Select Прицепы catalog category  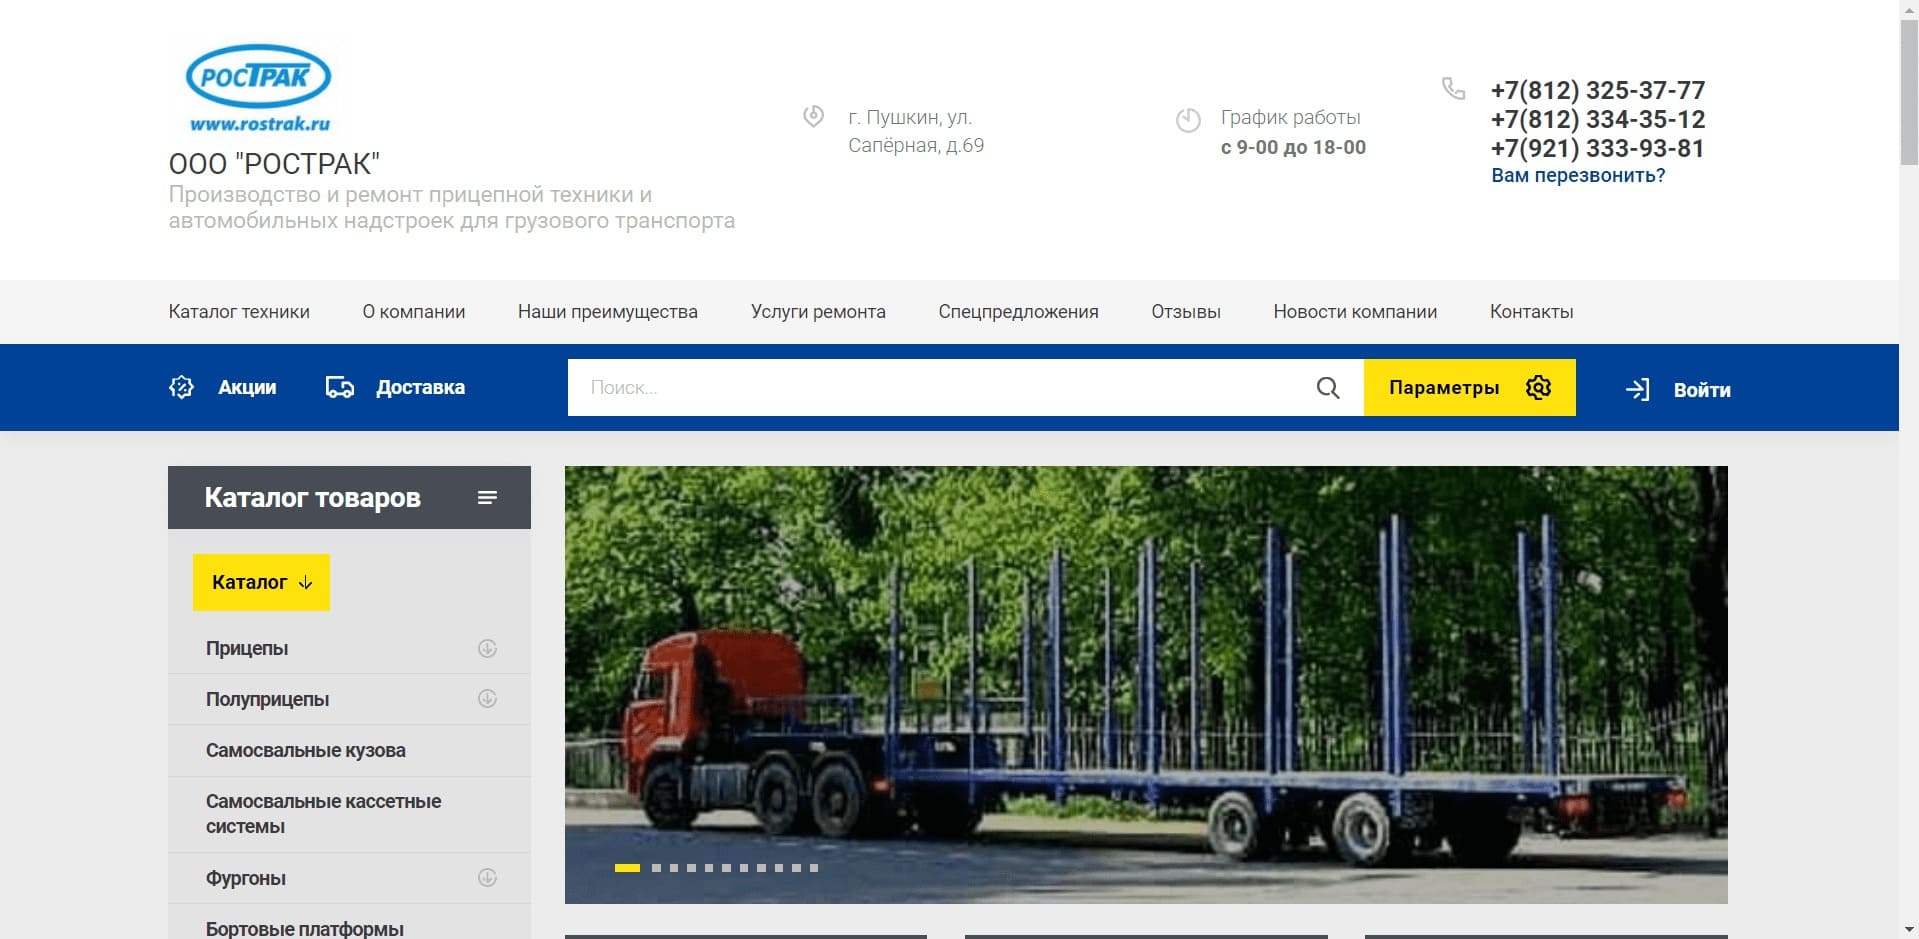247,648
